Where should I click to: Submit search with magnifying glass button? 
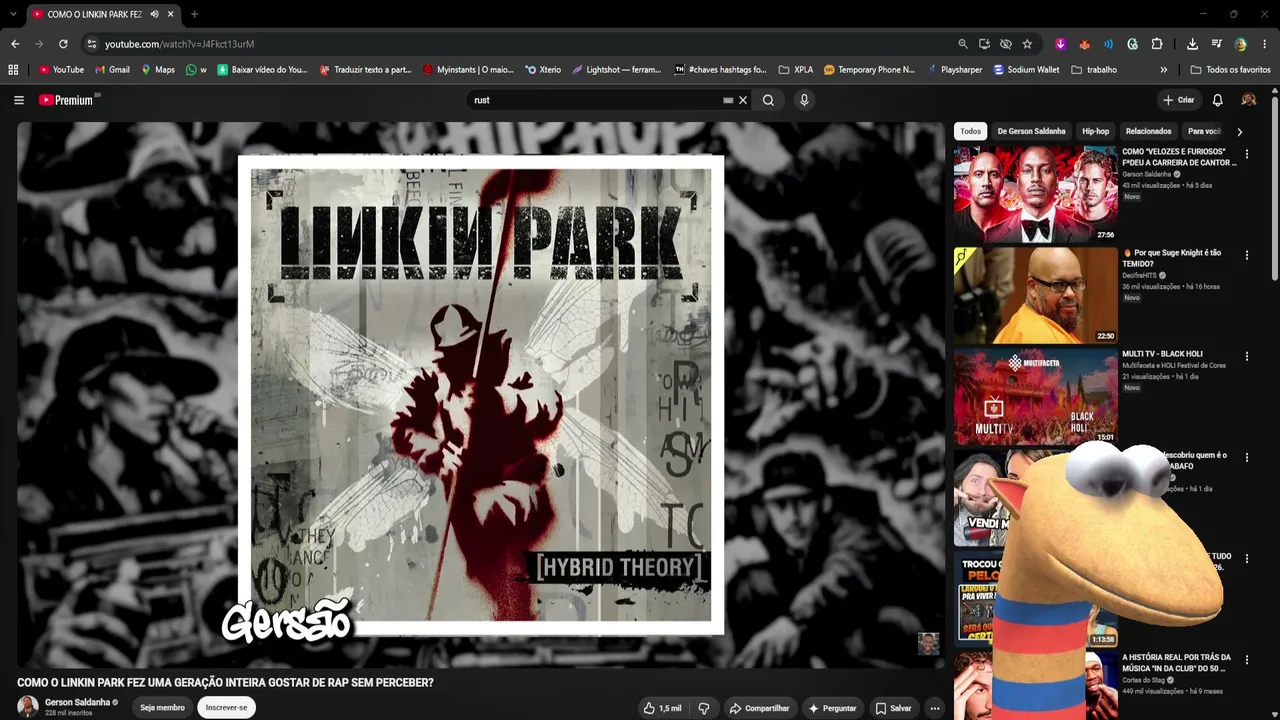[x=768, y=100]
